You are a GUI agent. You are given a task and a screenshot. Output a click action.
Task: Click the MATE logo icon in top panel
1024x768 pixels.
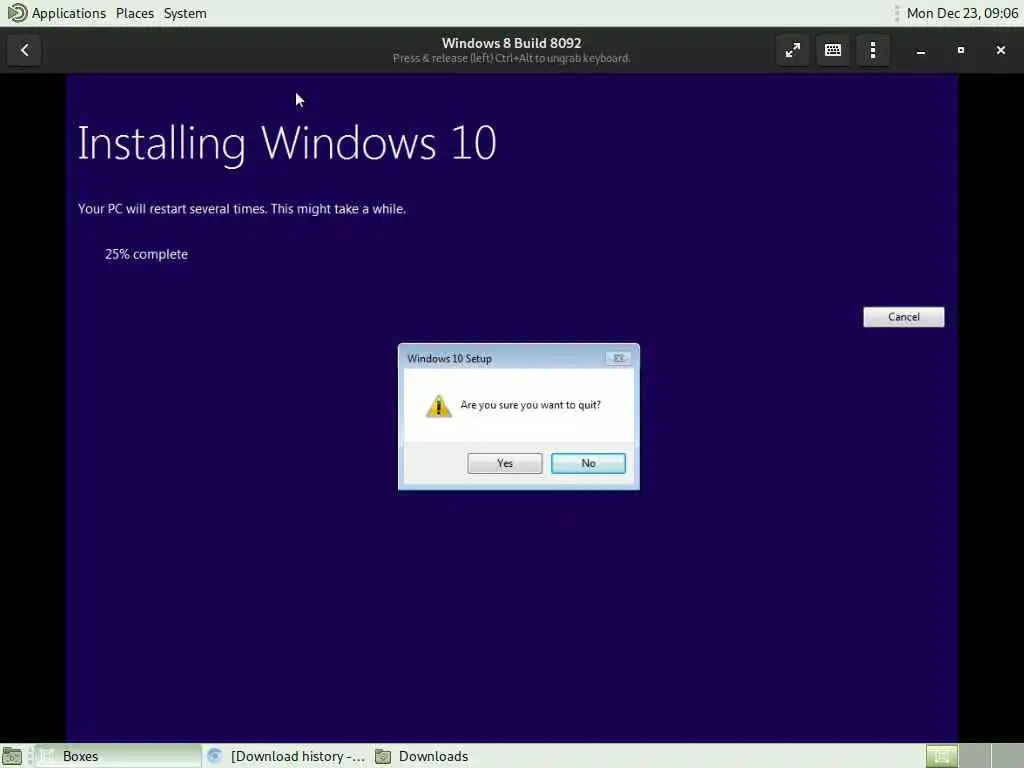17,12
